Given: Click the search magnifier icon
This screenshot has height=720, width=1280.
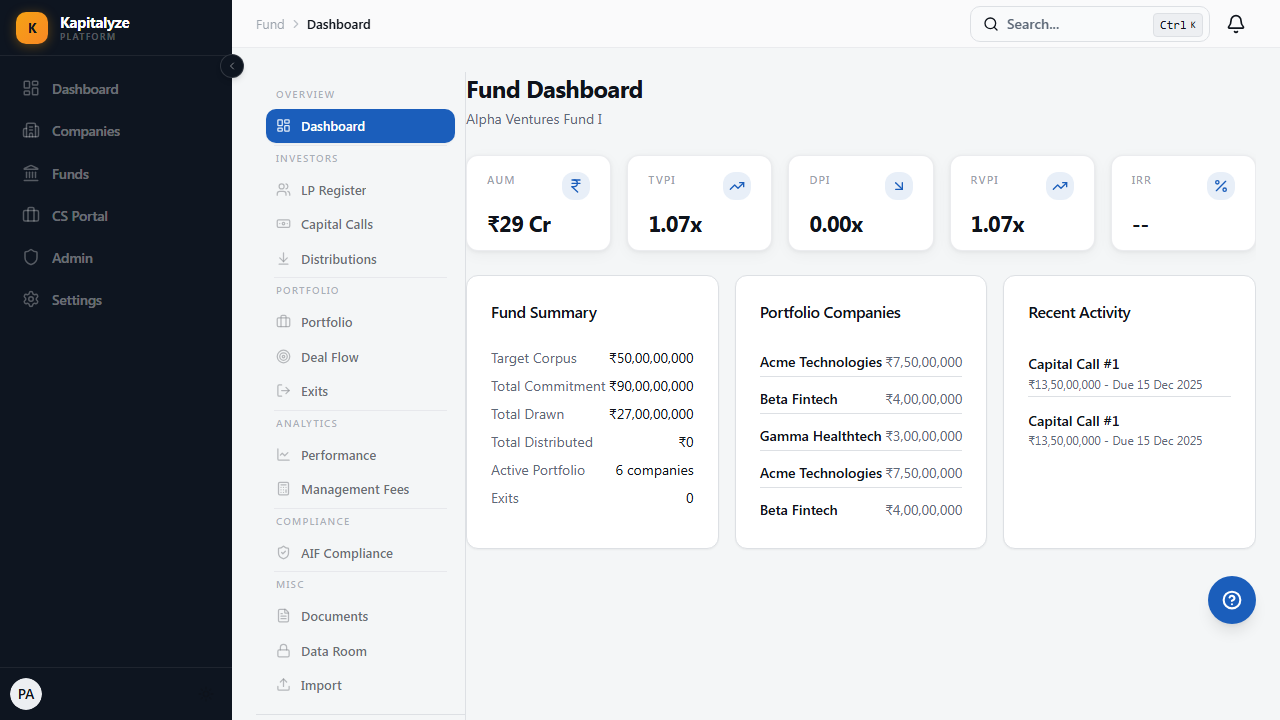Looking at the screenshot, I should [x=991, y=24].
